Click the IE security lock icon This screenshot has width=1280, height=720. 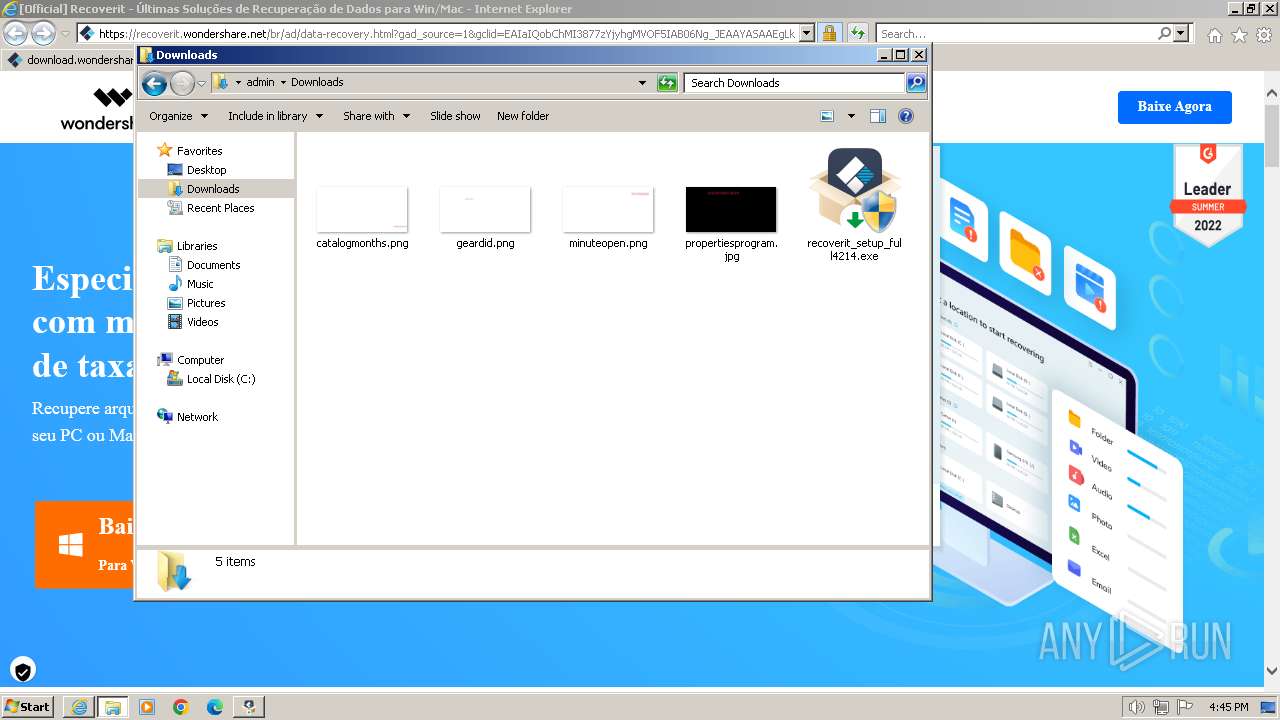click(x=829, y=34)
